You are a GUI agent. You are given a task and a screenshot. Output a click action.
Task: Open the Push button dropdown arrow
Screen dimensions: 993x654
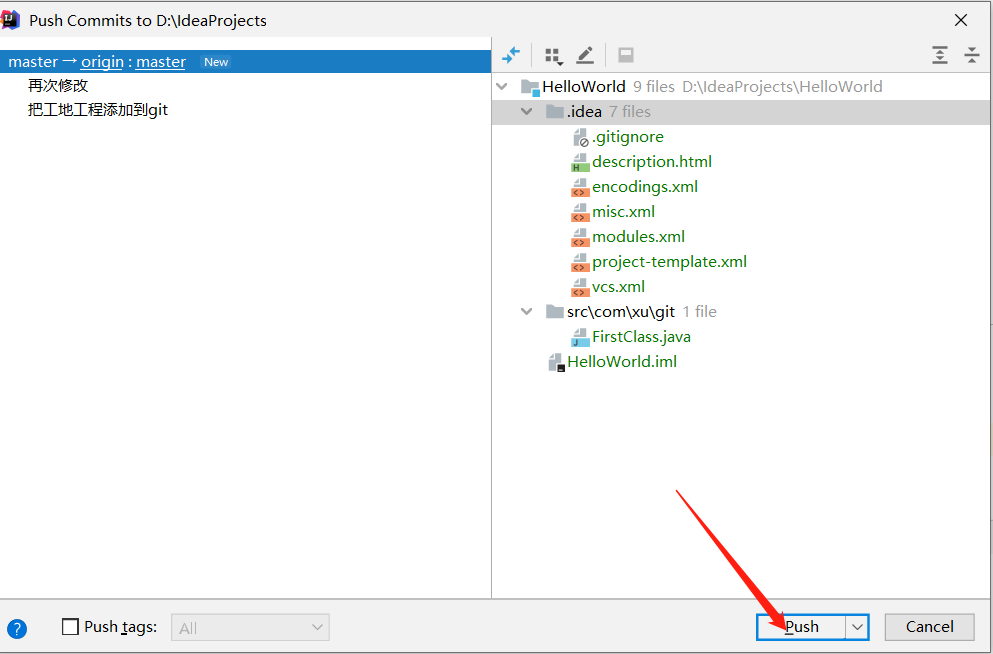coord(857,627)
